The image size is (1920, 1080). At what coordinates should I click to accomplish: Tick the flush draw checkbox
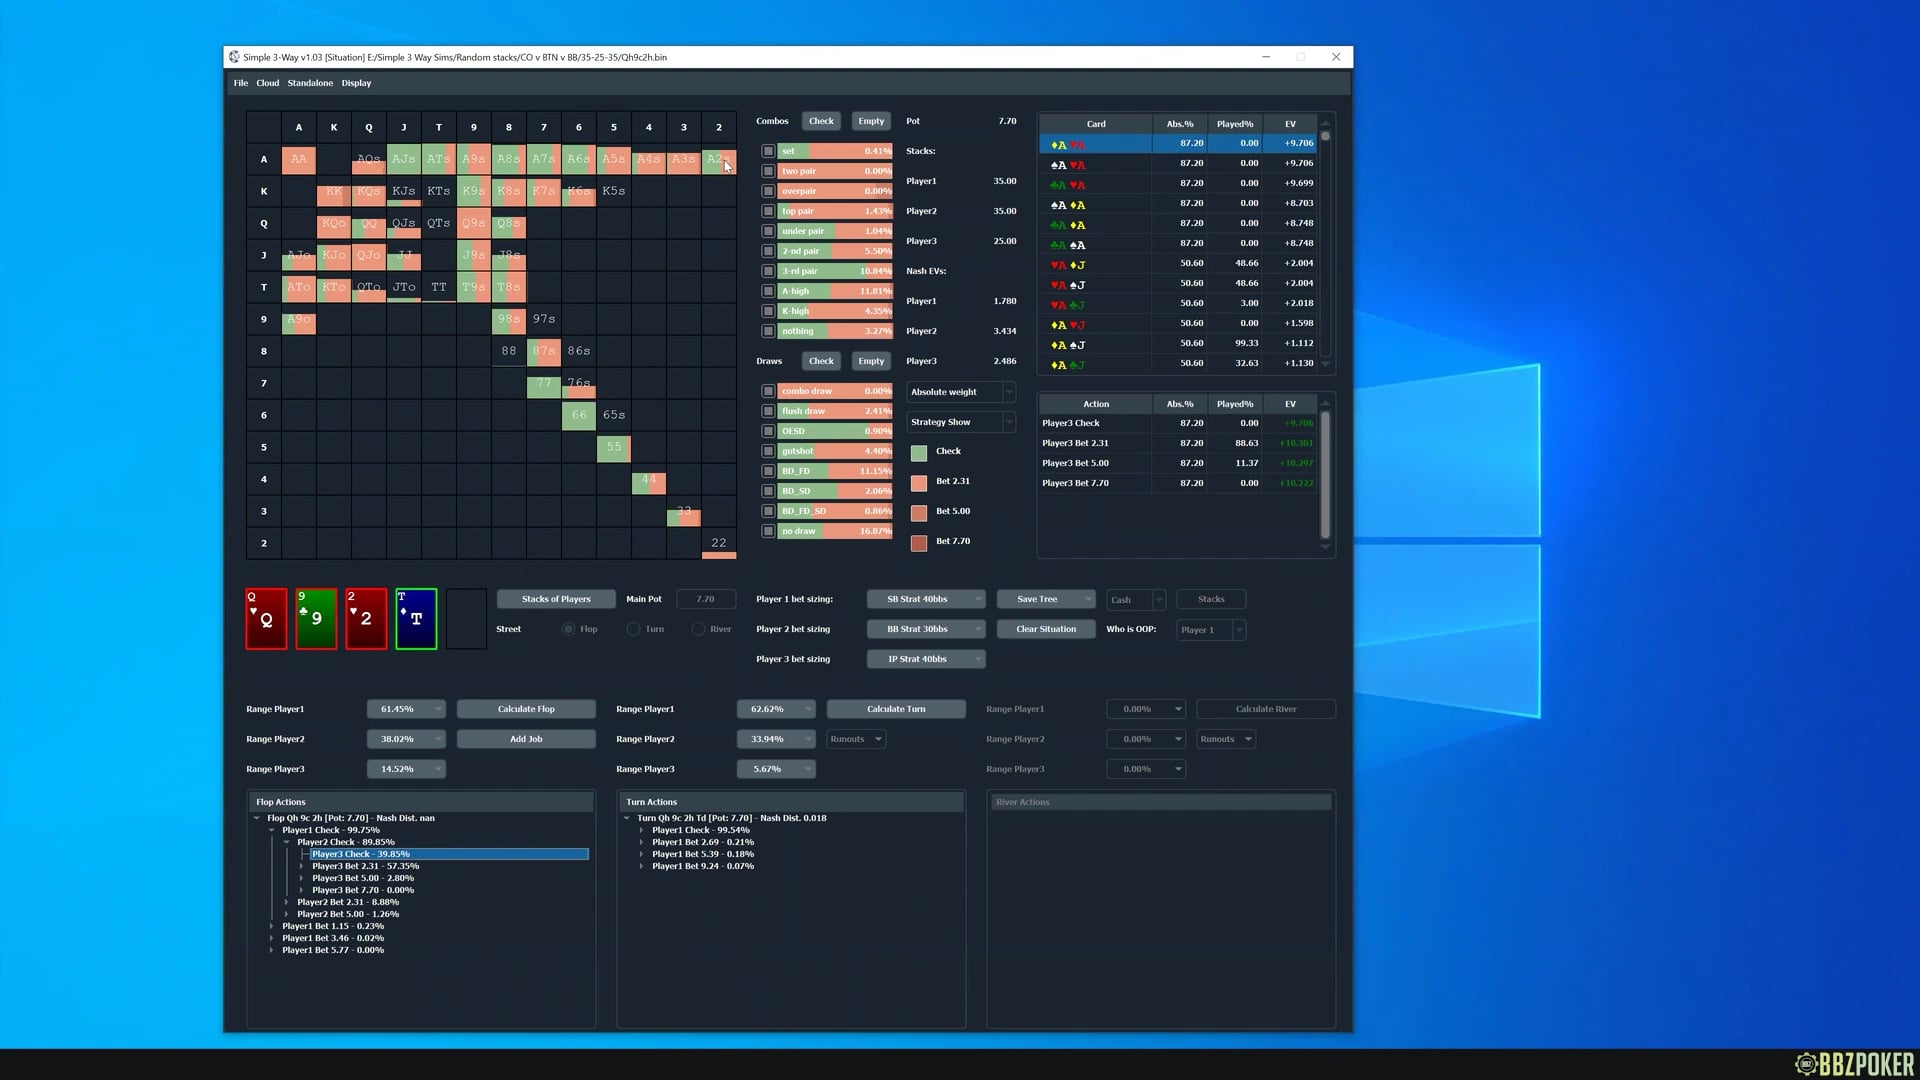click(768, 411)
